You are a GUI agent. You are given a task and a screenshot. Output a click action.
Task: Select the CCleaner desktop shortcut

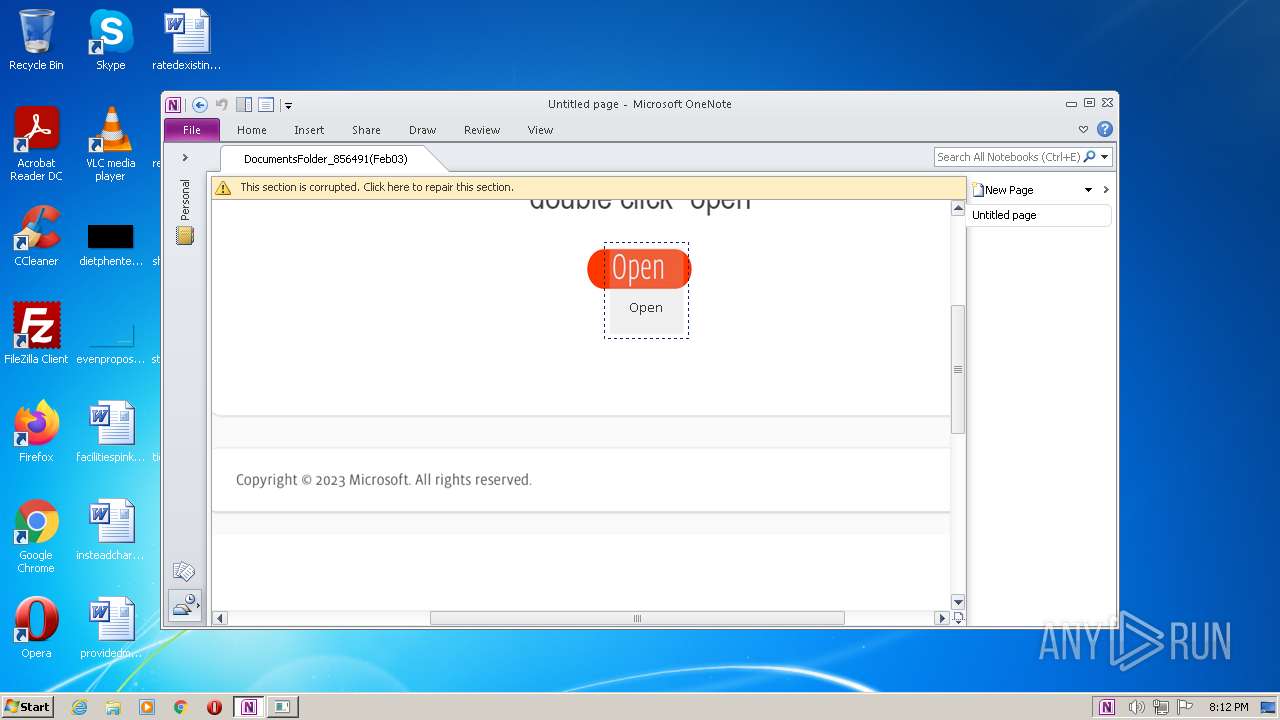coord(36,236)
